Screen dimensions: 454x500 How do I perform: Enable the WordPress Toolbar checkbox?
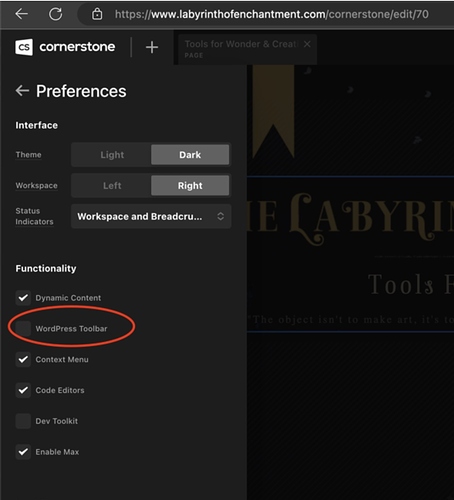pyautogui.click(x=23, y=329)
